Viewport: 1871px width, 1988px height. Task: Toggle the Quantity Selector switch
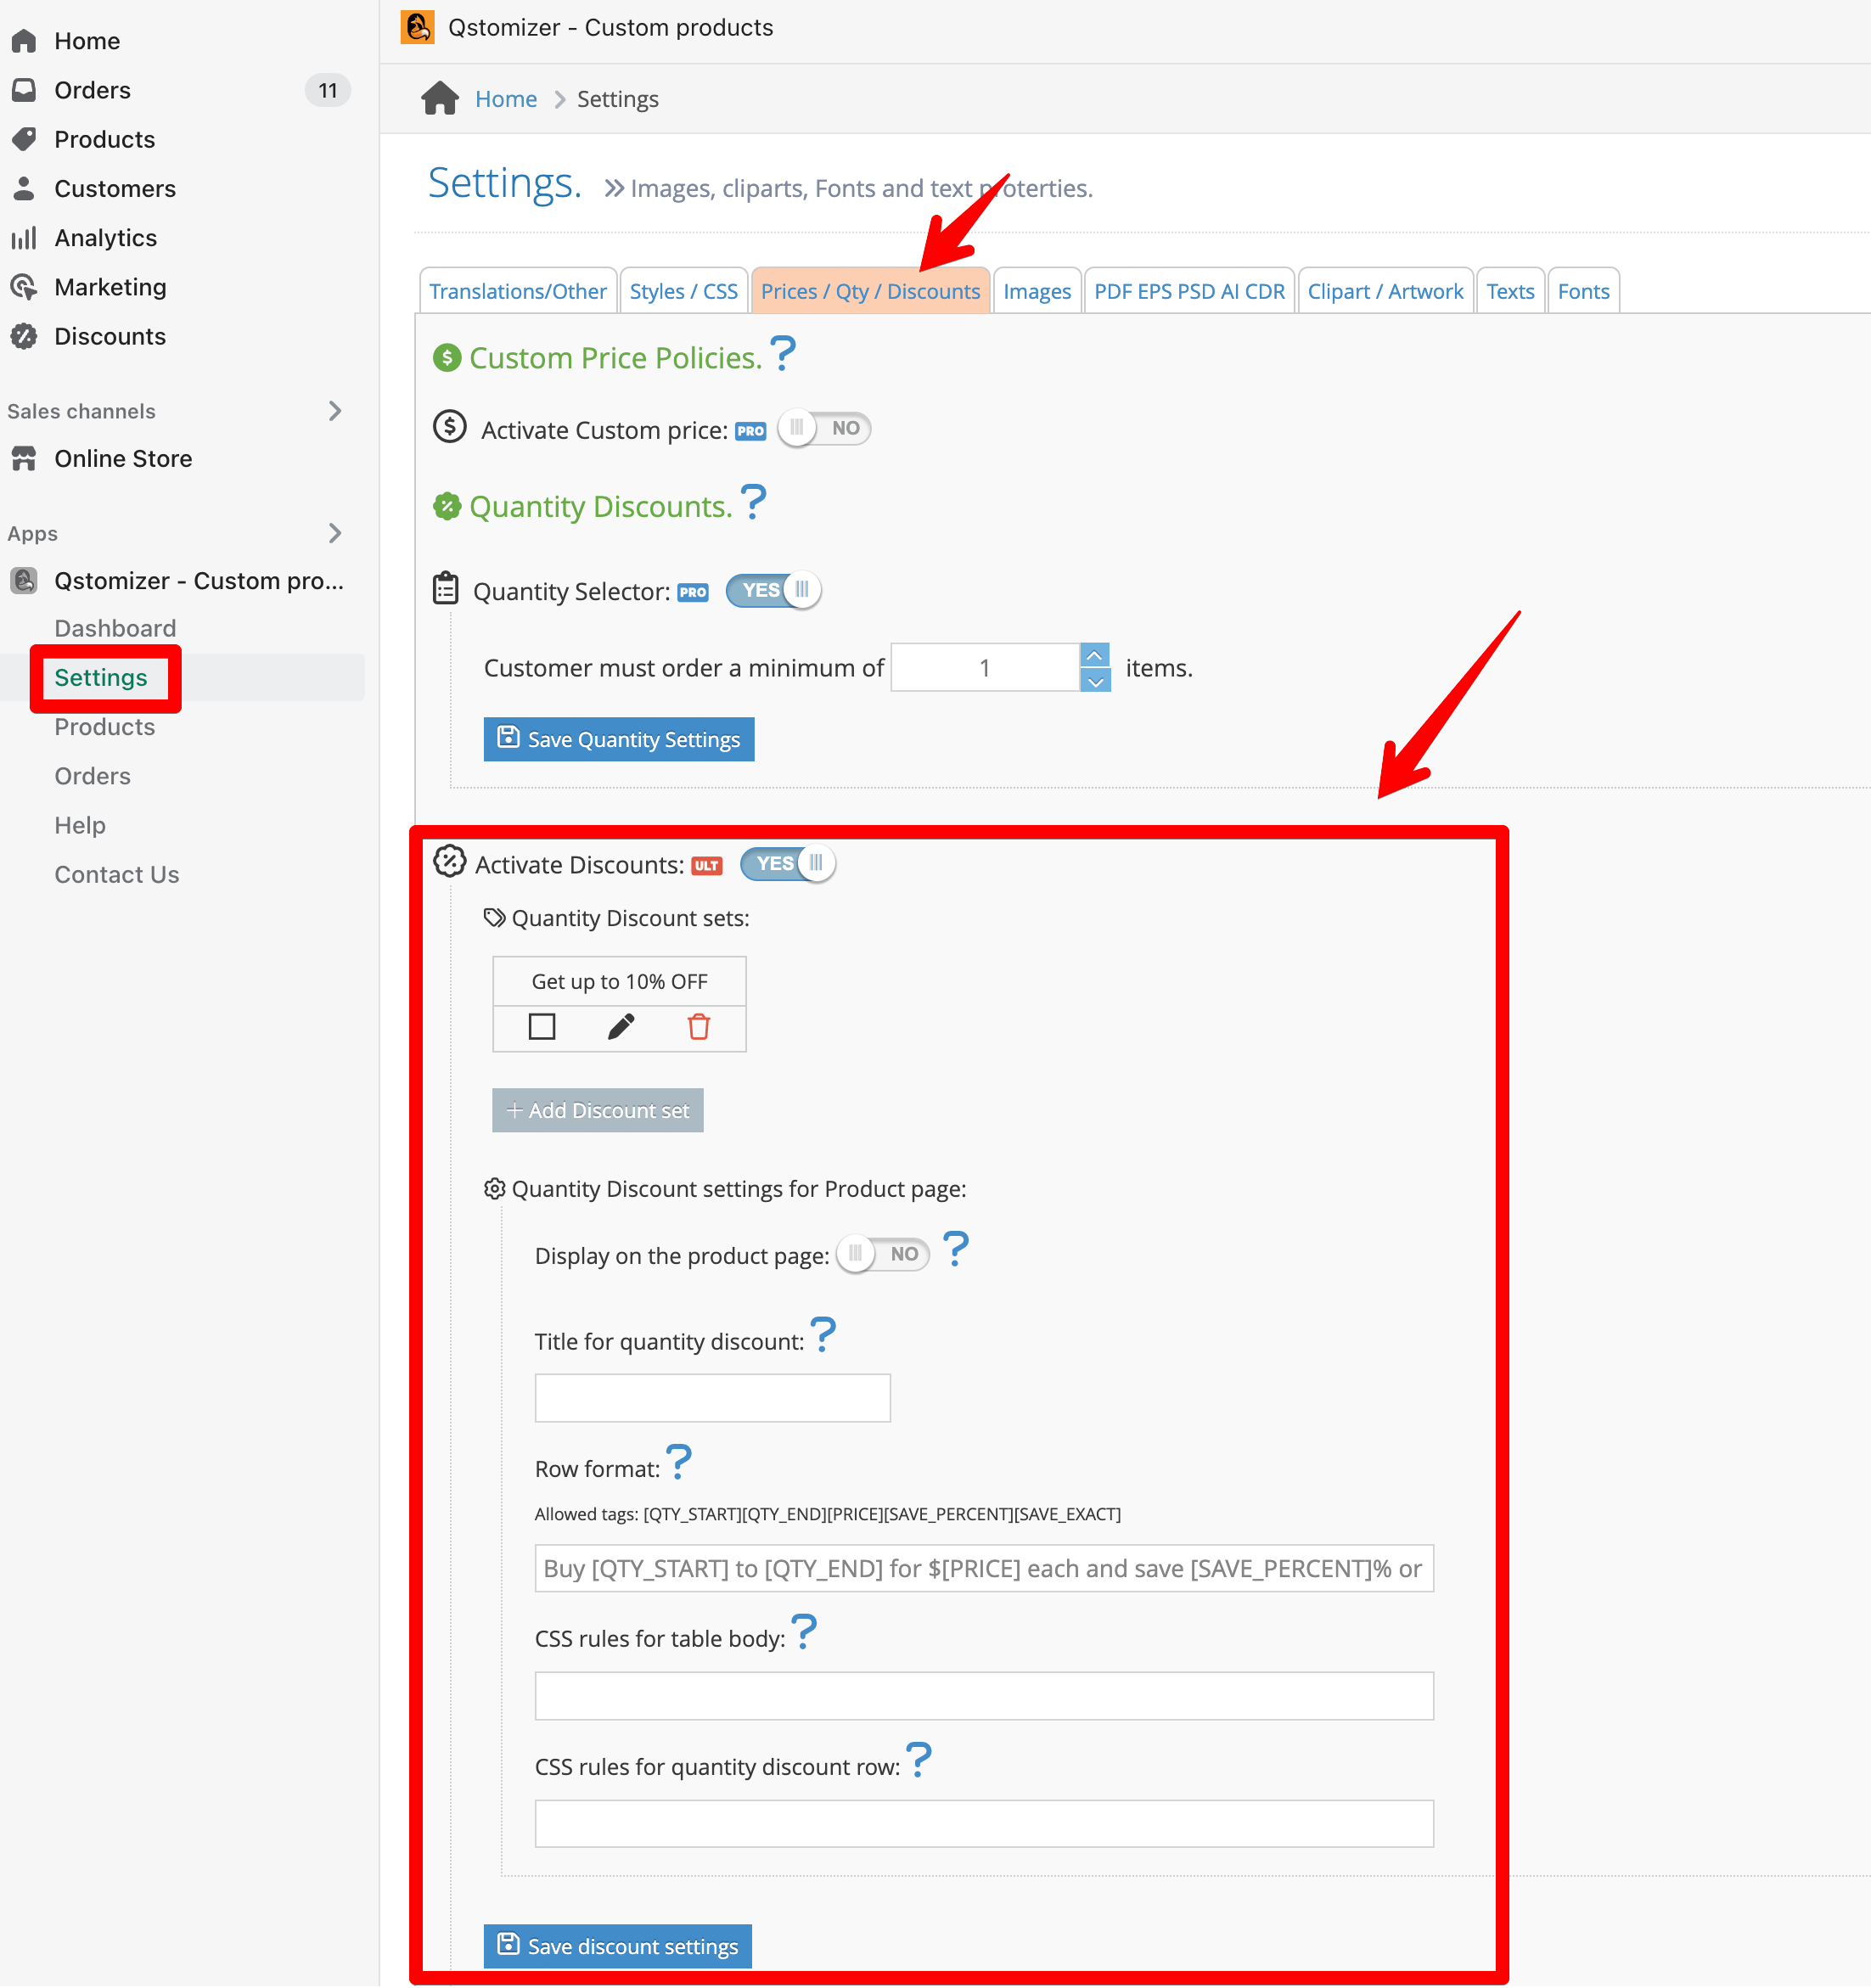(x=774, y=590)
